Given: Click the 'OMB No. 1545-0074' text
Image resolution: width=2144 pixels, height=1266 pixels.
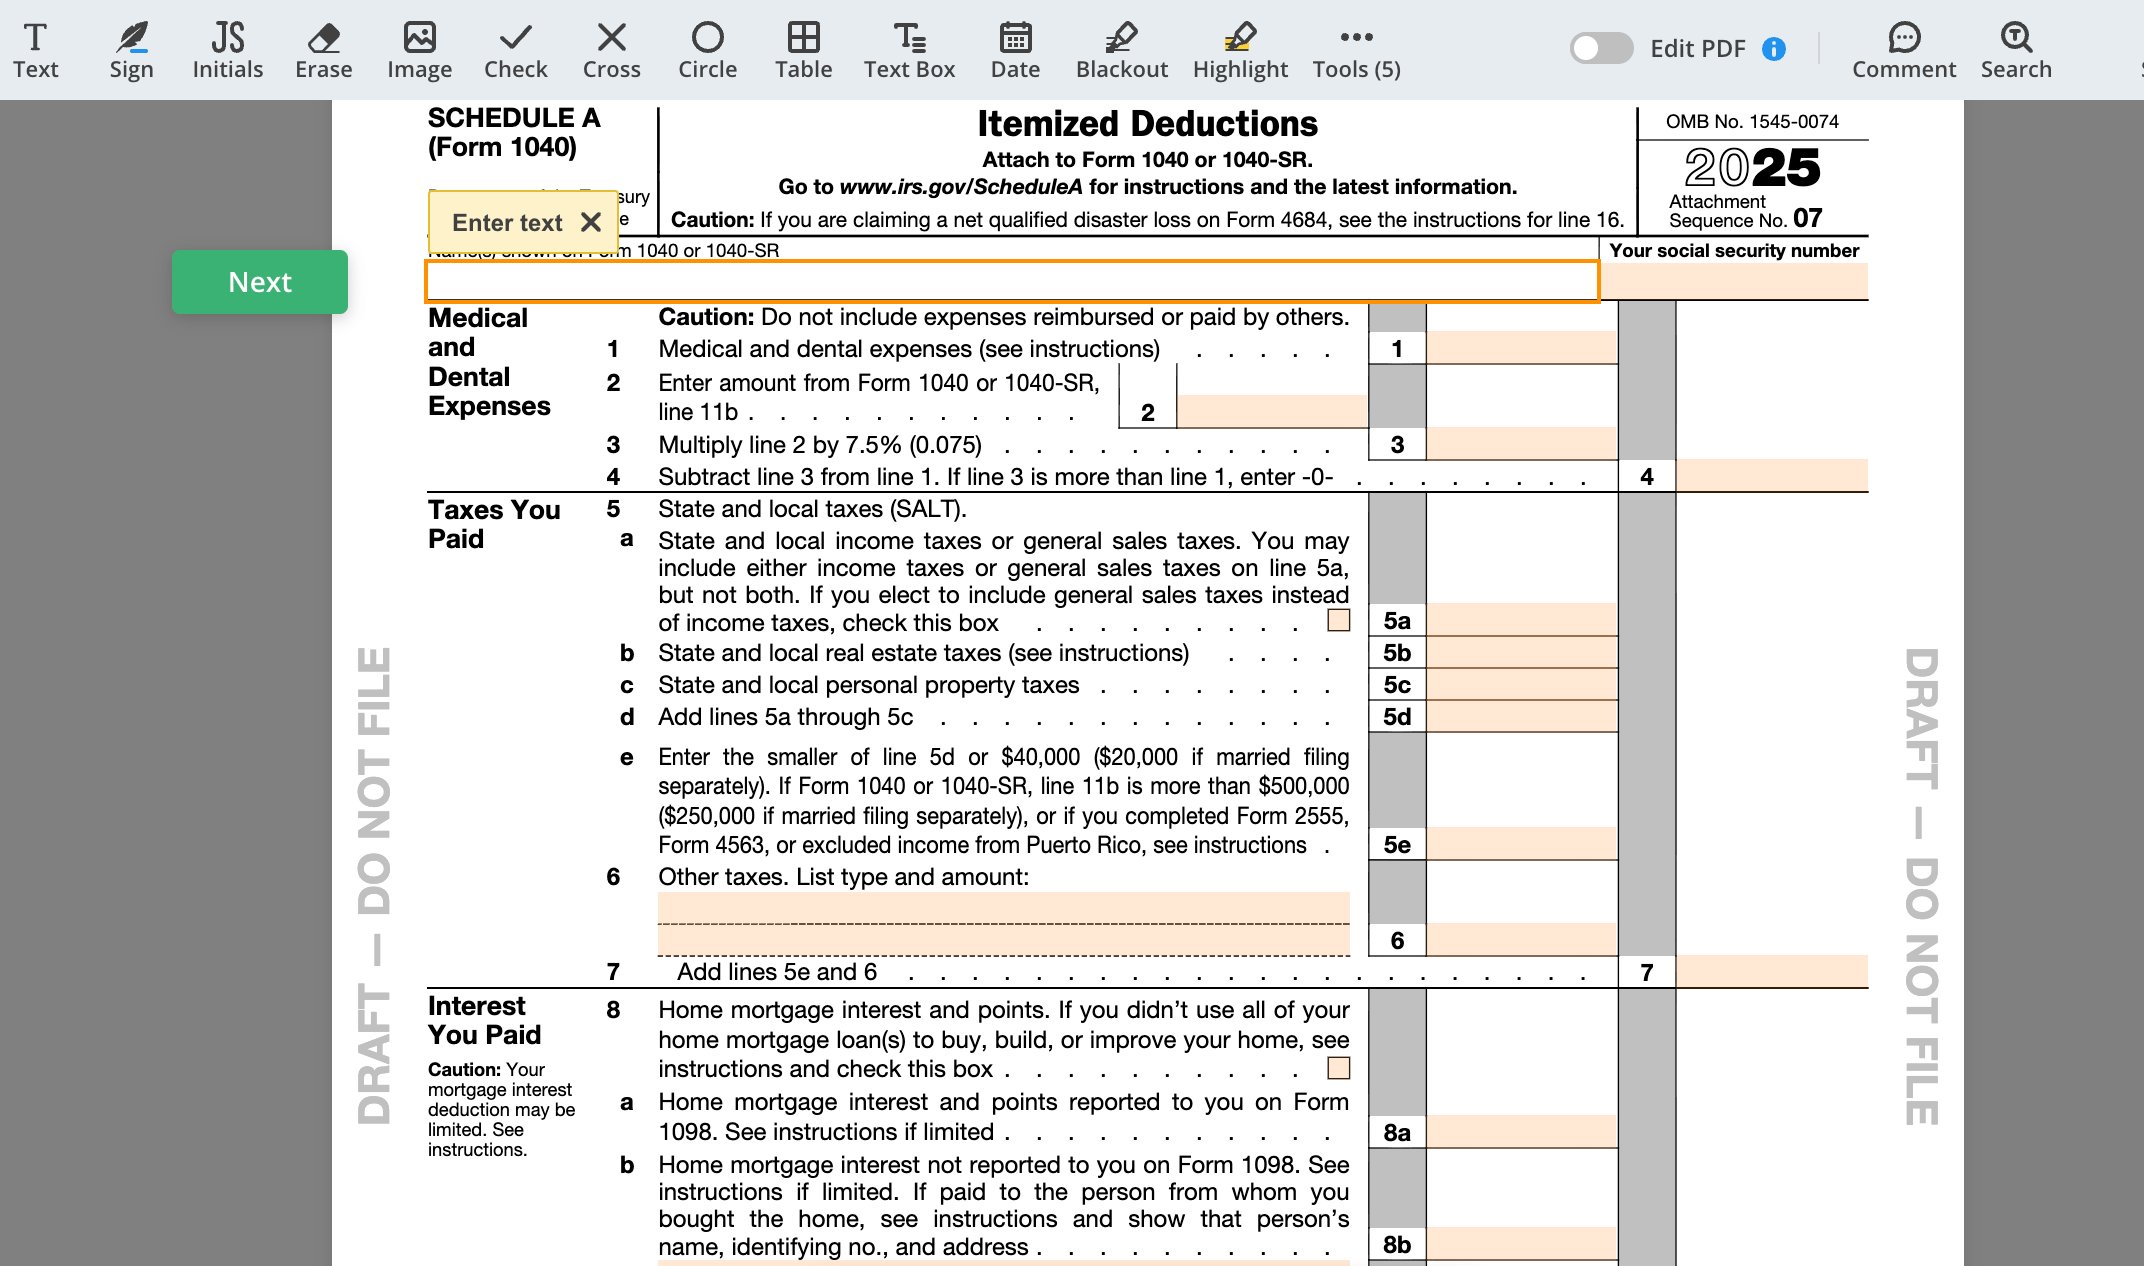Looking at the screenshot, I should 1752,121.
